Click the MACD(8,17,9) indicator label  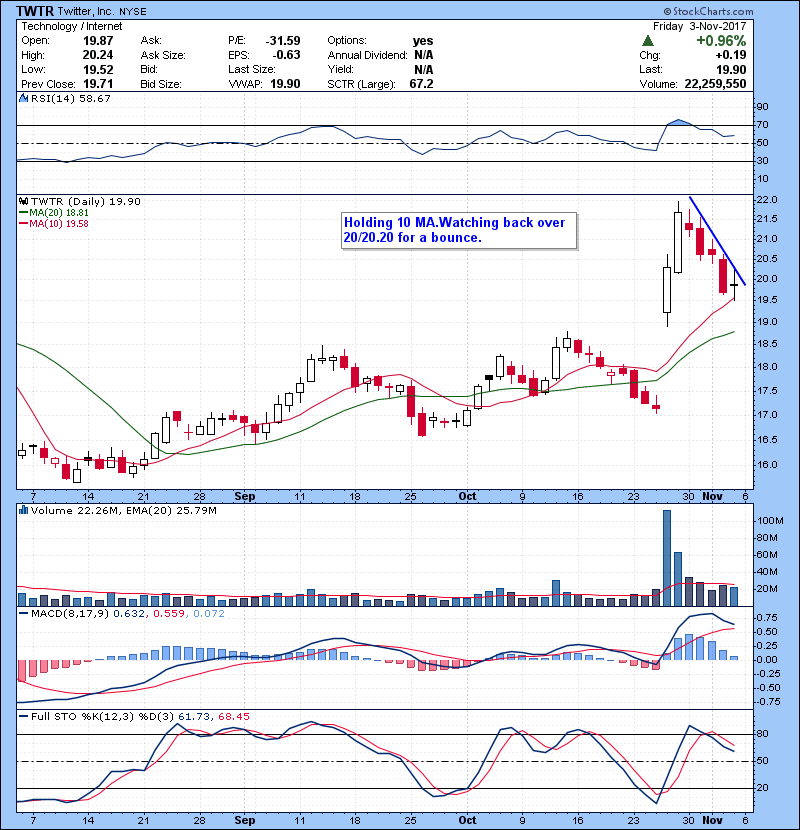(70, 613)
